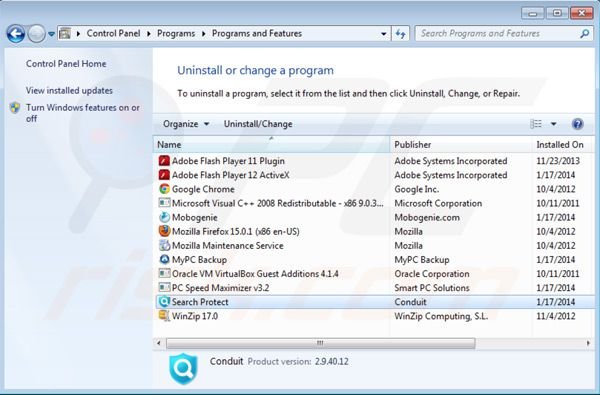The height and width of the screenshot is (395, 600).
Task: Select the Adobe Flash Player 12 ActiveX name
Action: coord(231,175)
